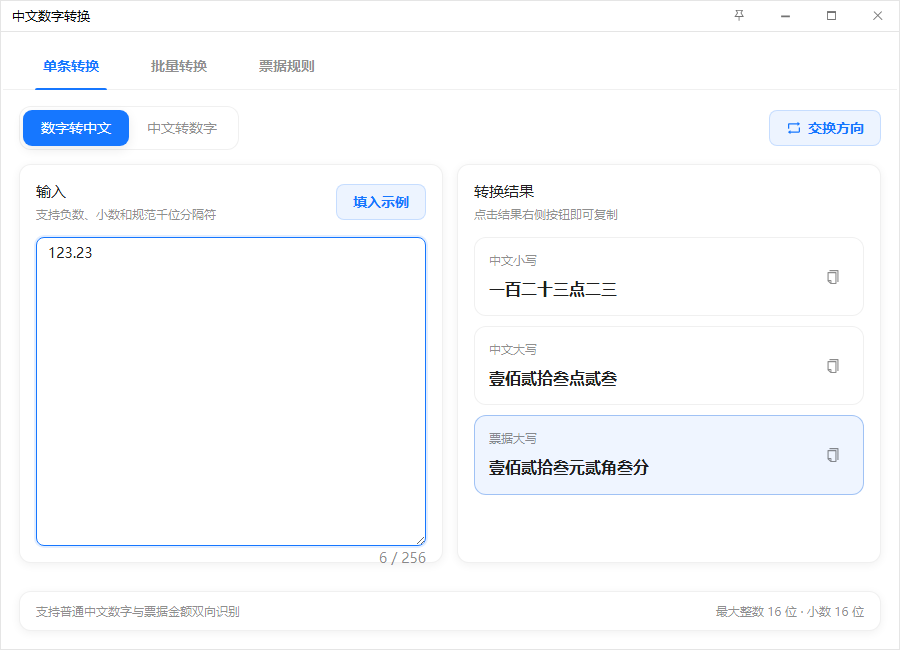Open the 票据规则 tab

(286, 66)
